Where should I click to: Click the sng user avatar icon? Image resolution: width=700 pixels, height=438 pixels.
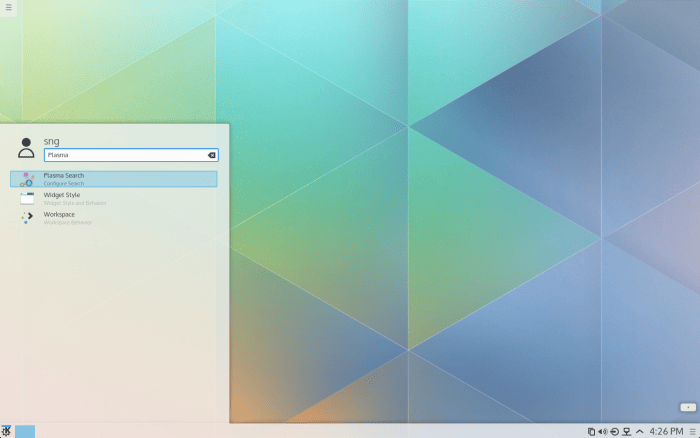point(27,149)
